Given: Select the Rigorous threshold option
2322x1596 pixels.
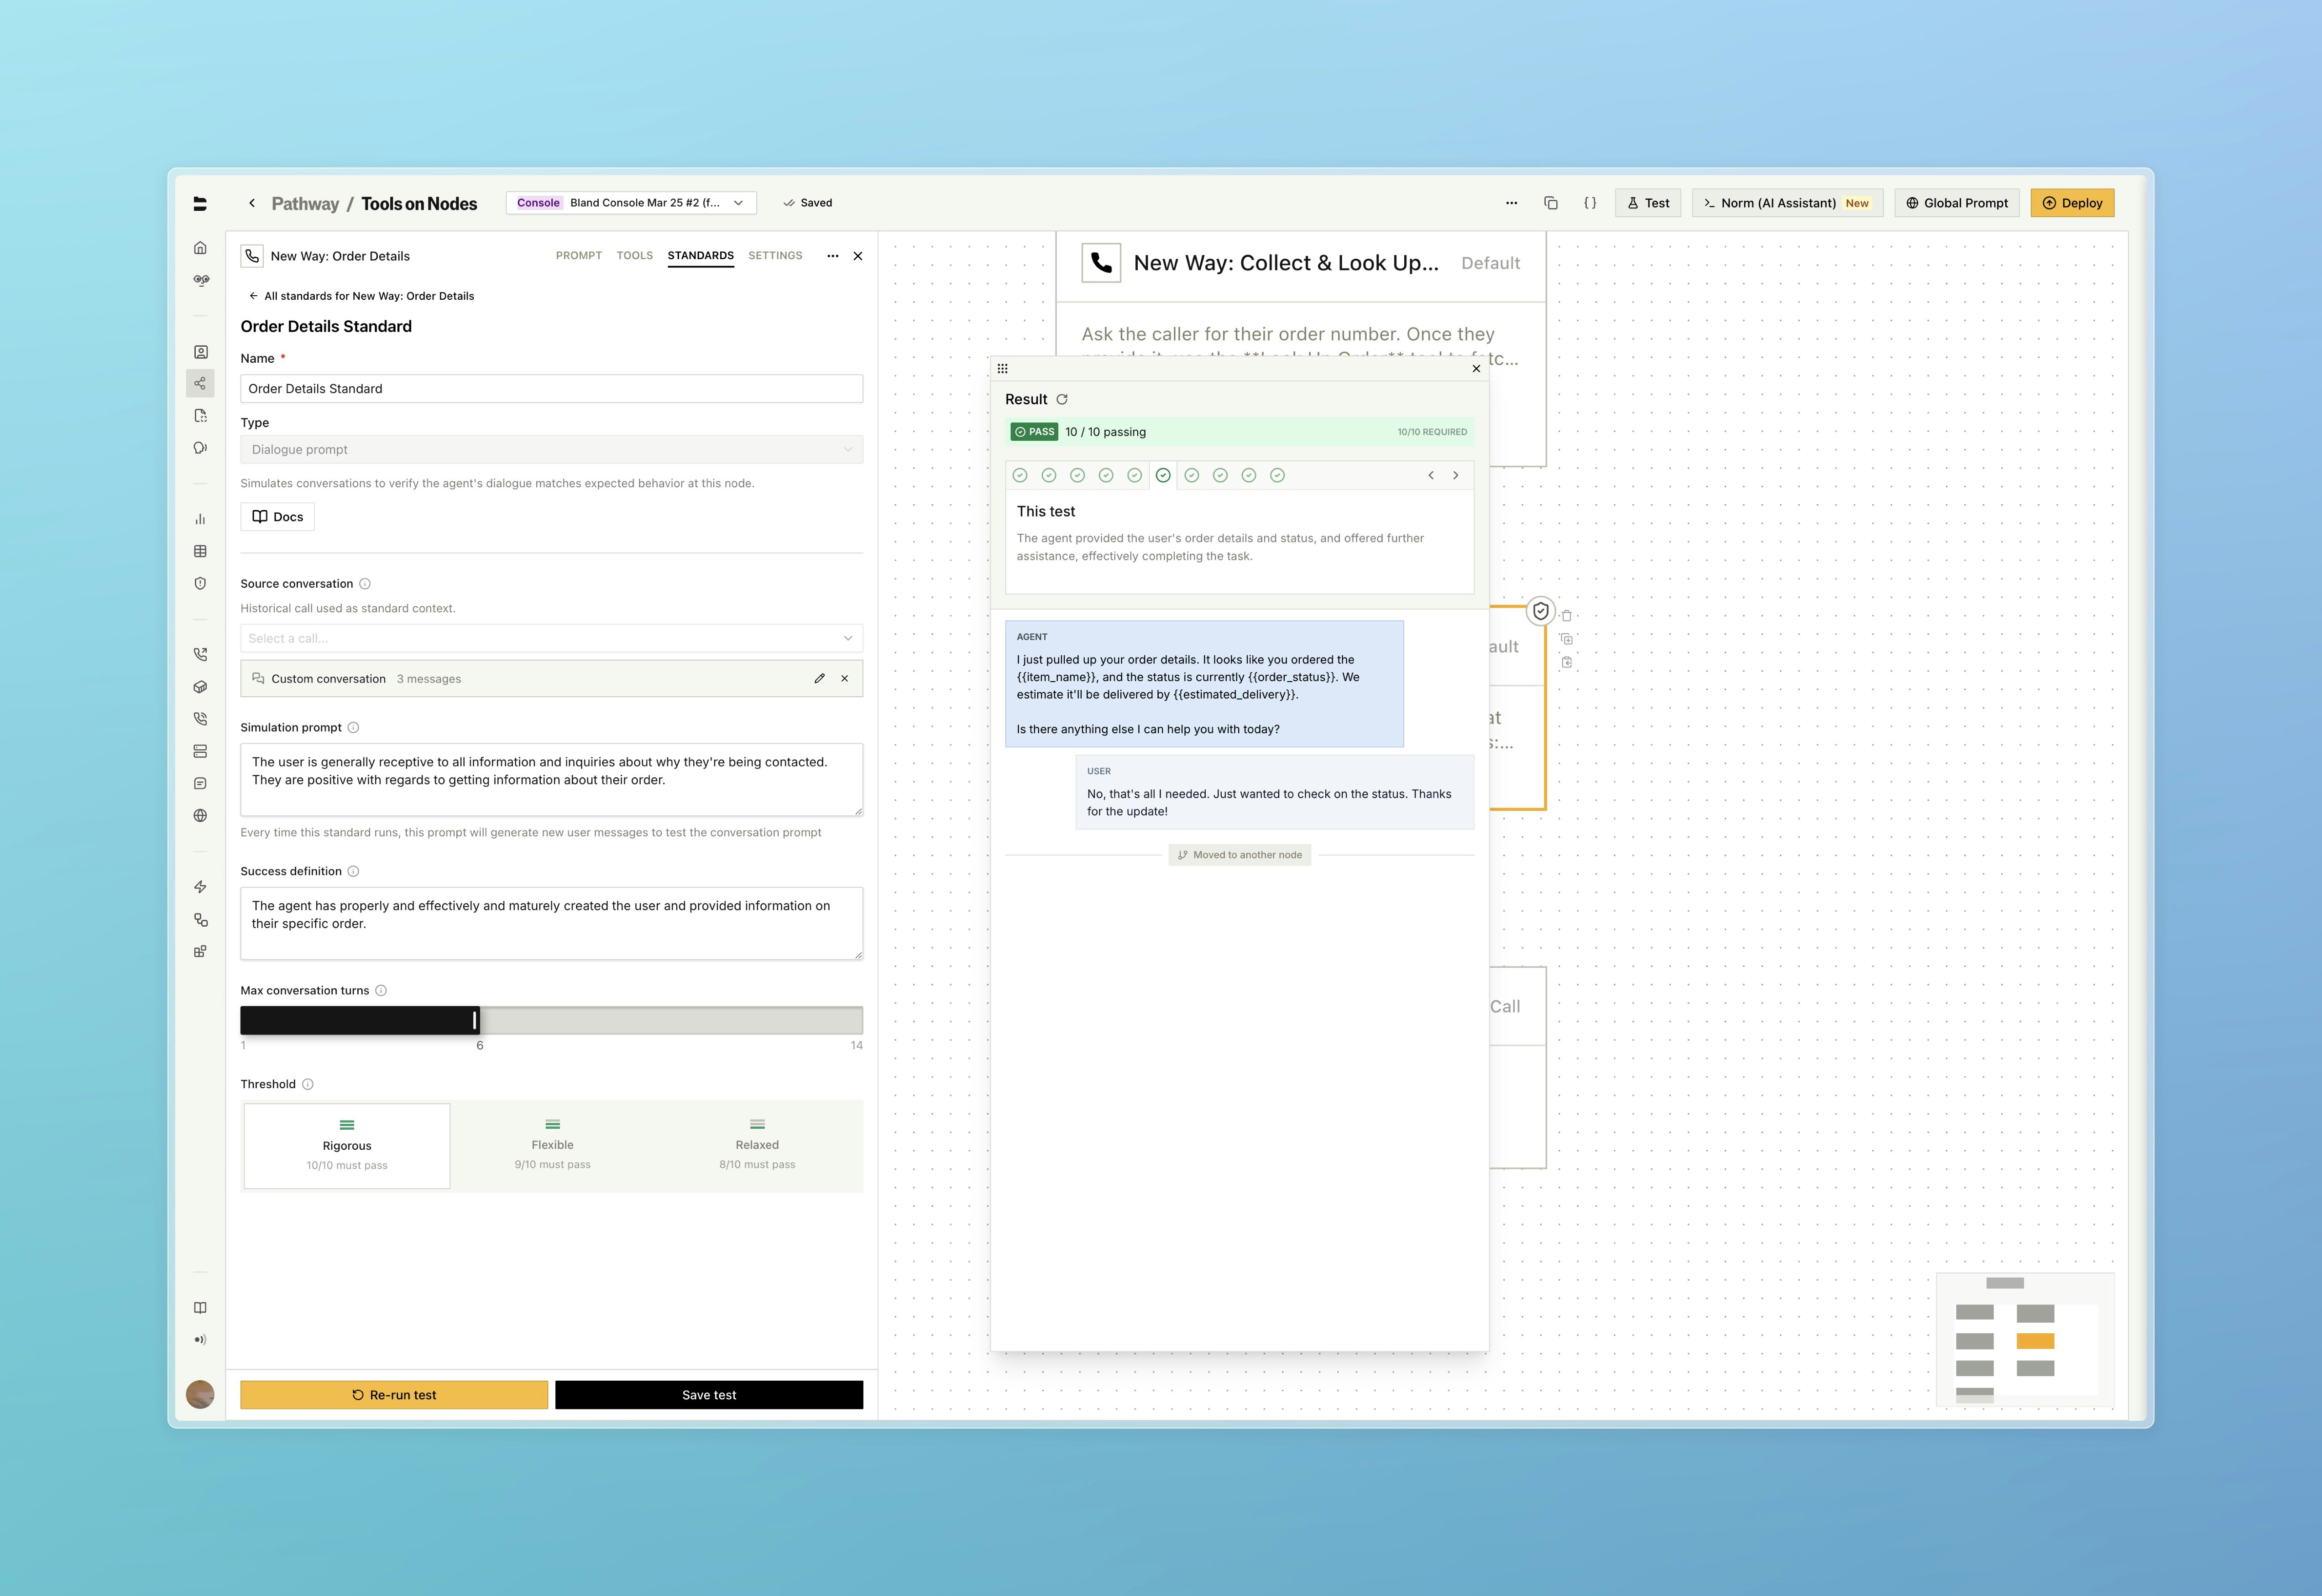Looking at the screenshot, I should pos(346,1145).
